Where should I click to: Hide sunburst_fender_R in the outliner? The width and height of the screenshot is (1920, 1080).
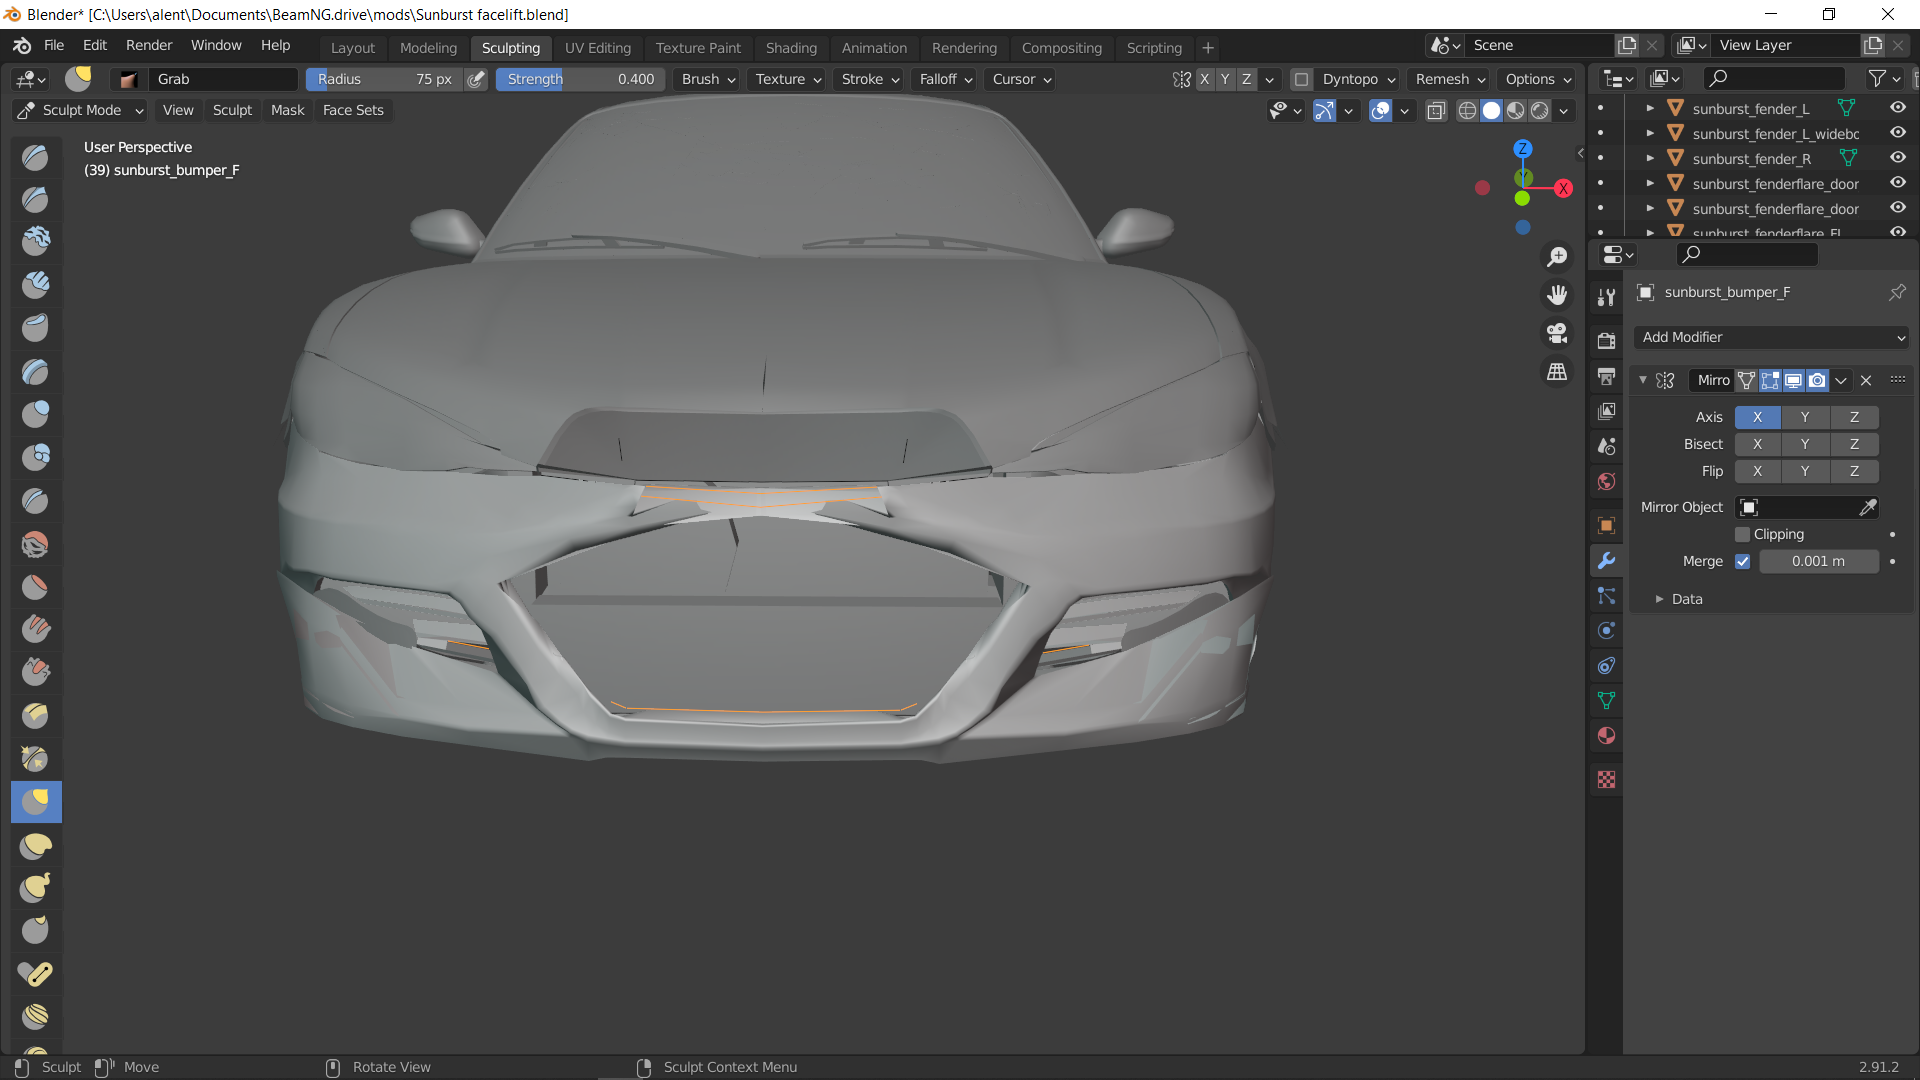tap(1897, 158)
